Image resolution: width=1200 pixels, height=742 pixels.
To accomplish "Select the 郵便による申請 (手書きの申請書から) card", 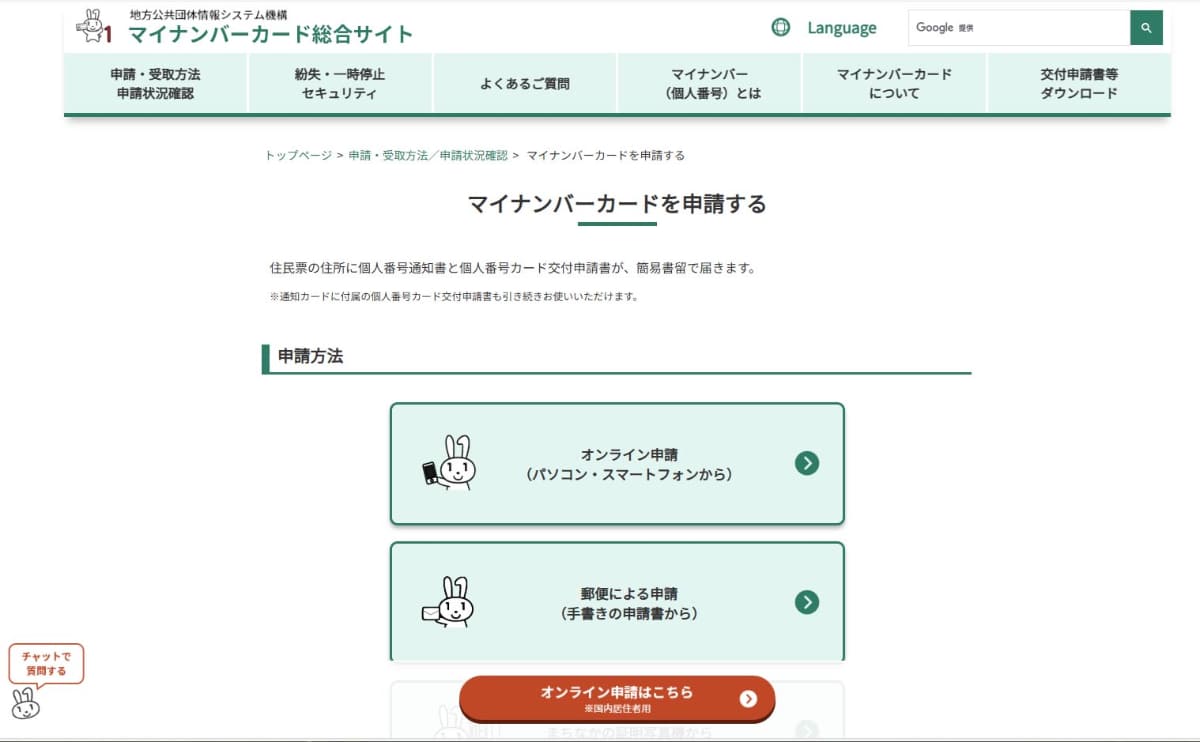I will tap(617, 602).
